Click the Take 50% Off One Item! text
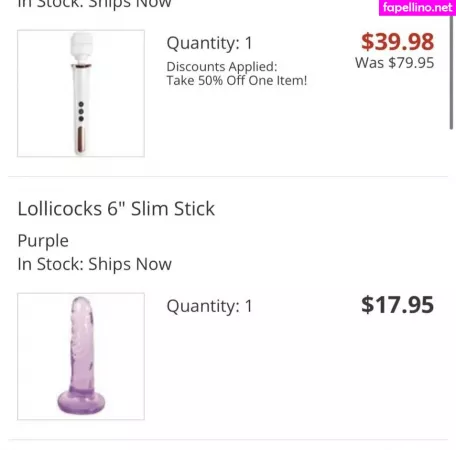The image size is (456, 450). 237,81
